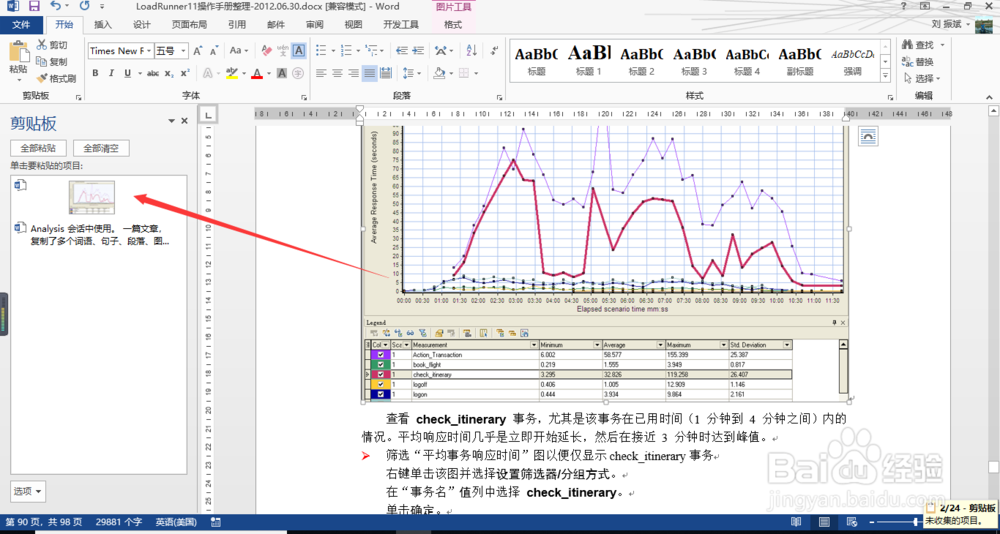This screenshot has width=1000, height=534.
Task: Apply the 标题 1 style
Action: 589,61
